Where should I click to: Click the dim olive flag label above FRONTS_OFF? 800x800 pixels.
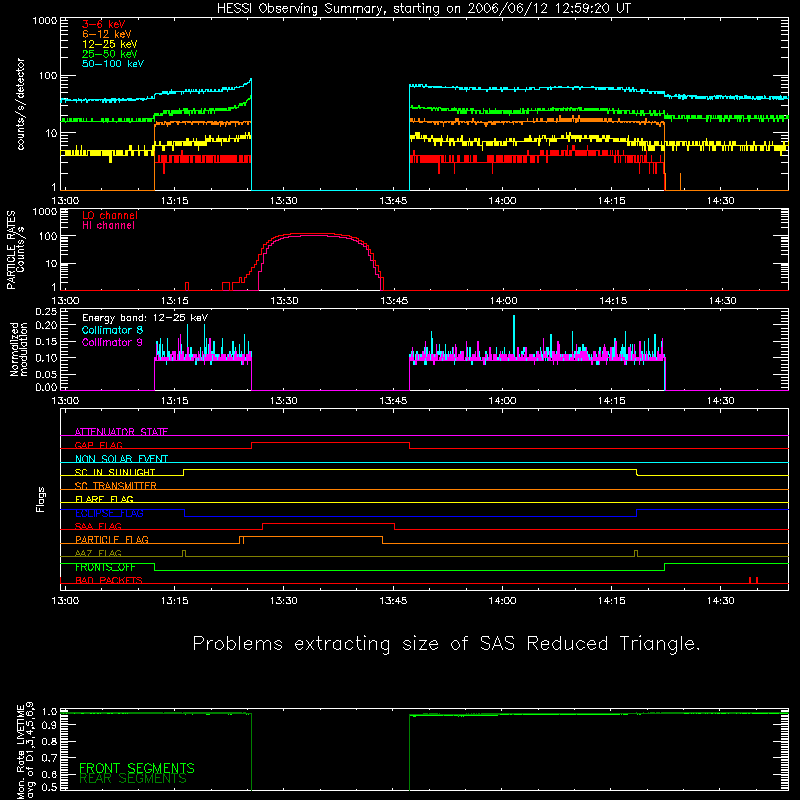click(98, 553)
